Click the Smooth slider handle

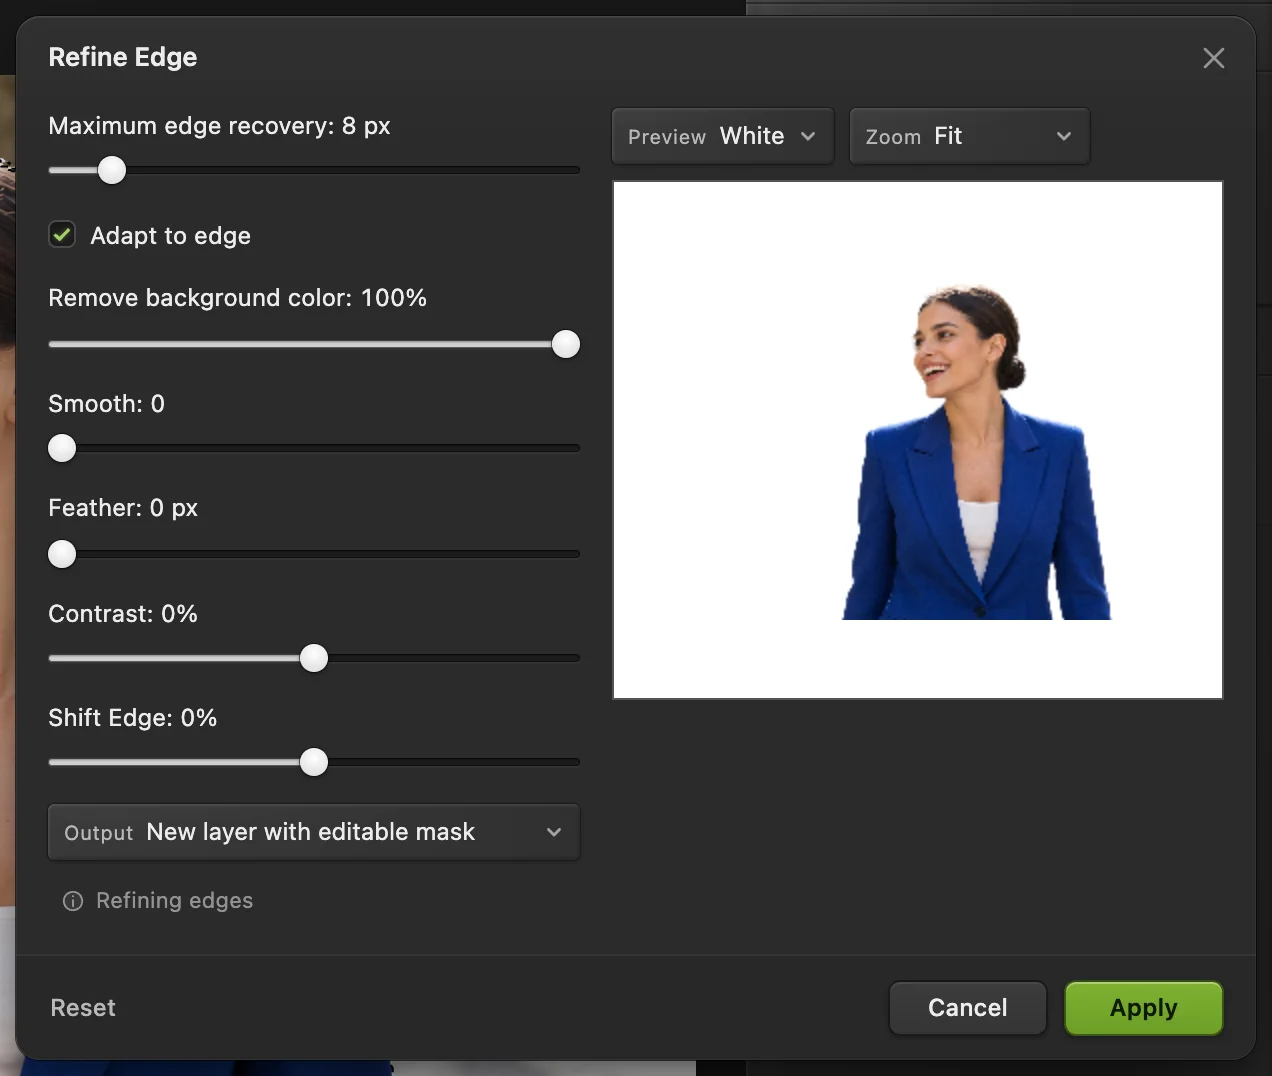pyautogui.click(x=62, y=448)
